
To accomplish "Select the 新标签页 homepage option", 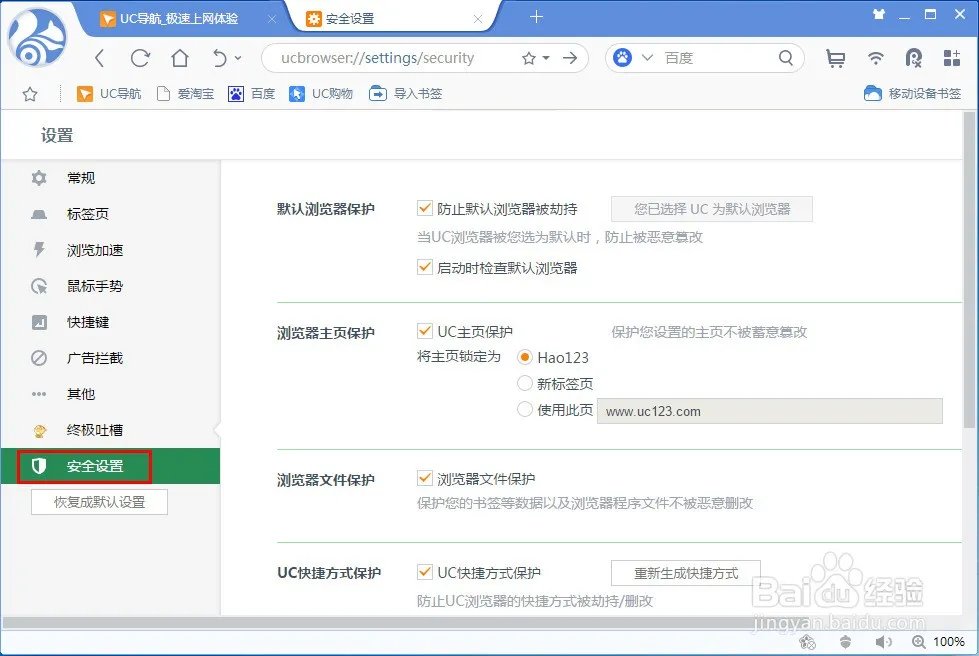I will click(525, 383).
